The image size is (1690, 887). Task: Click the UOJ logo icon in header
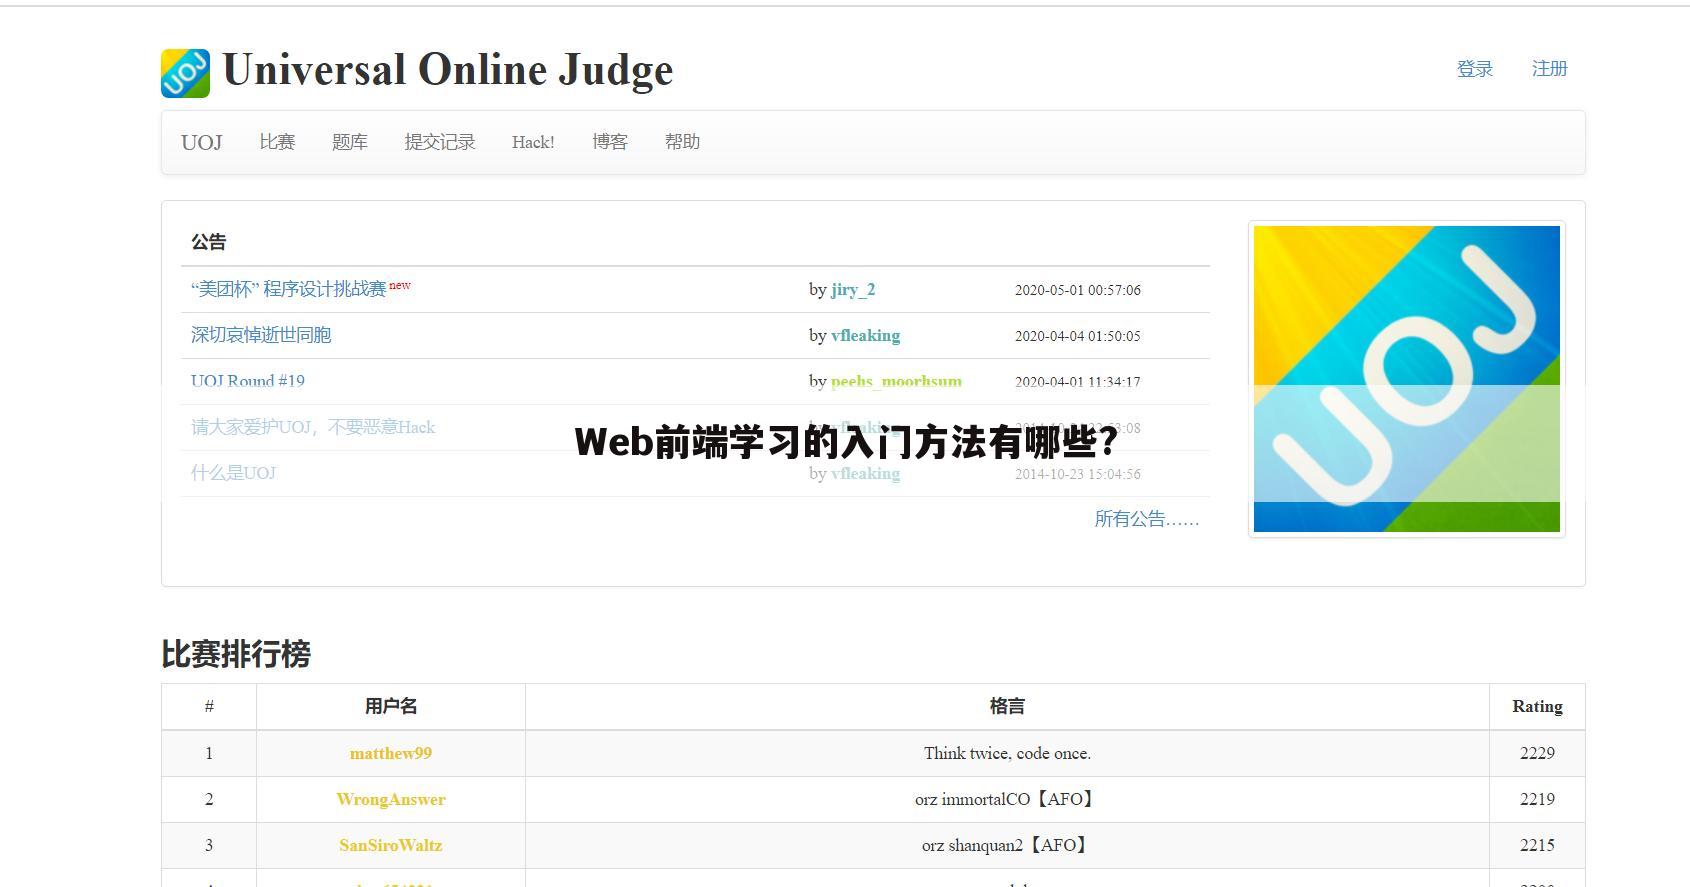coord(185,73)
